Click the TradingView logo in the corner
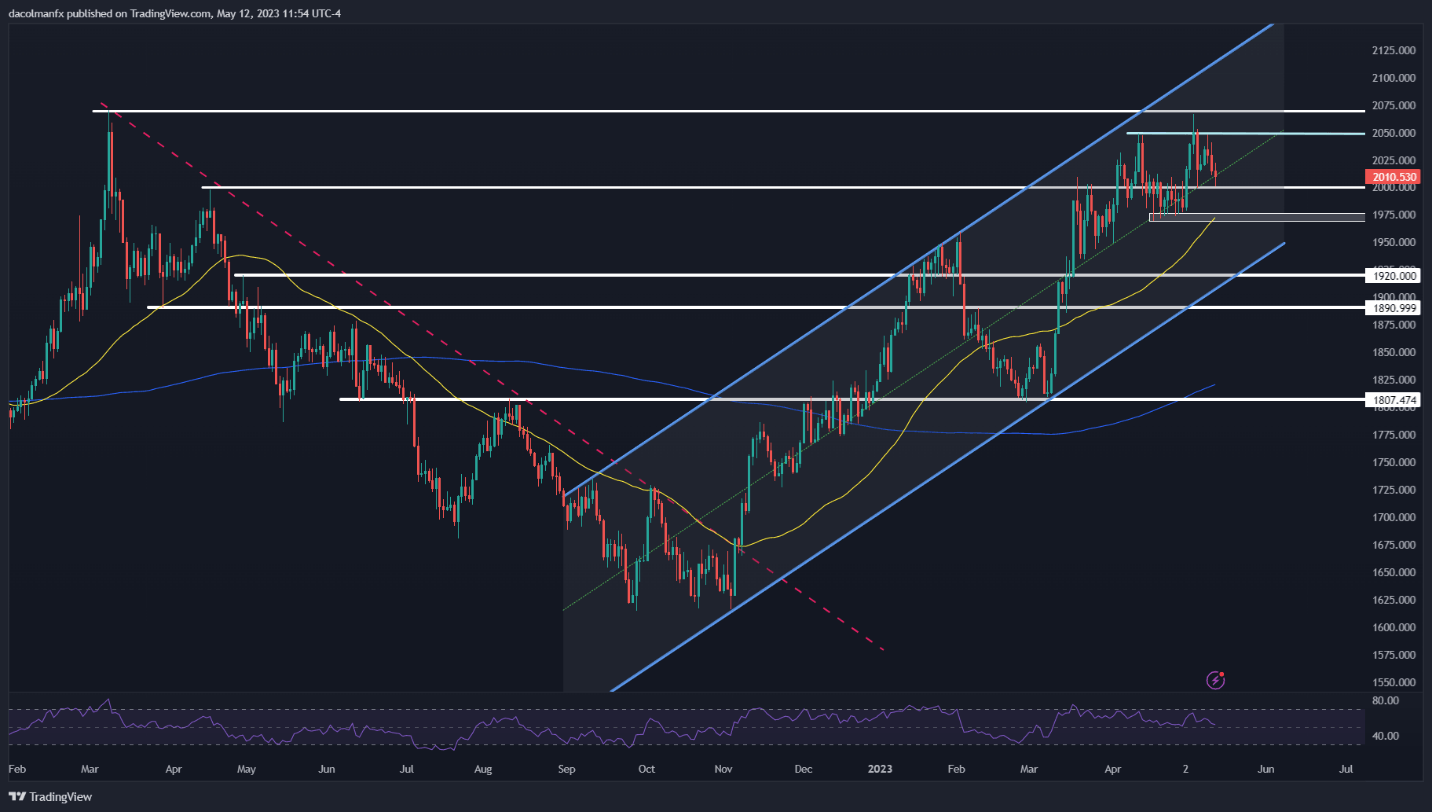Screen dimensions: 1432x812 [50, 797]
